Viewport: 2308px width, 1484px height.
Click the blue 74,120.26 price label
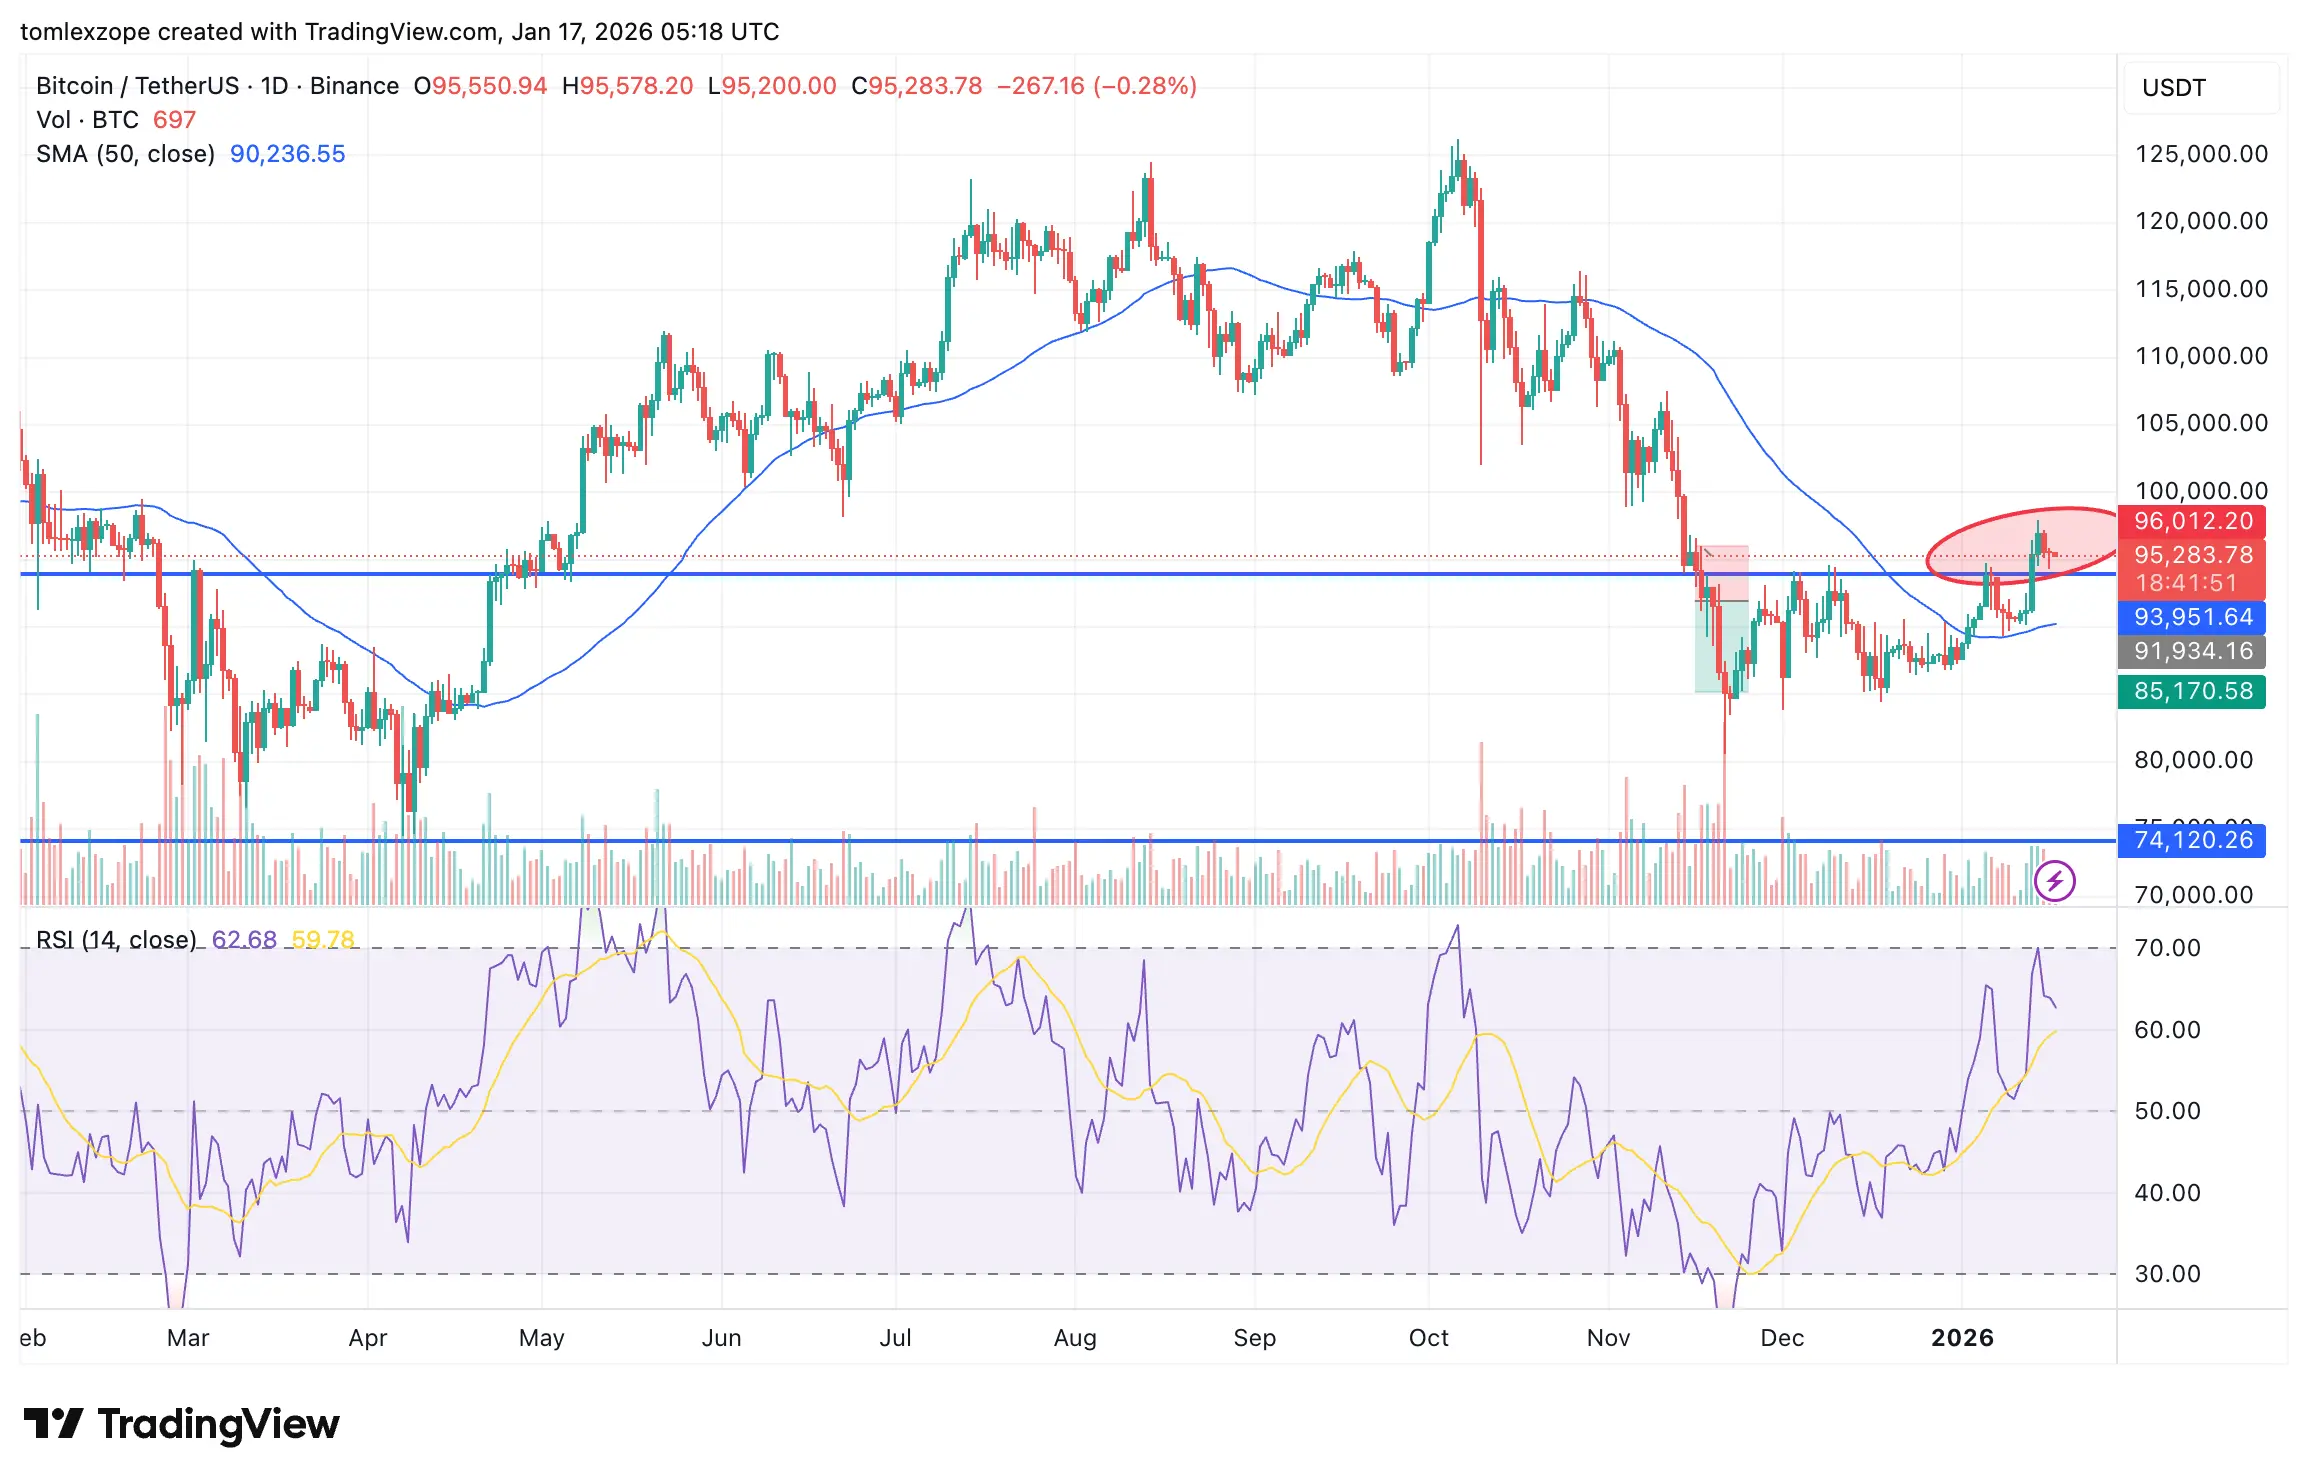(2191, 840)
